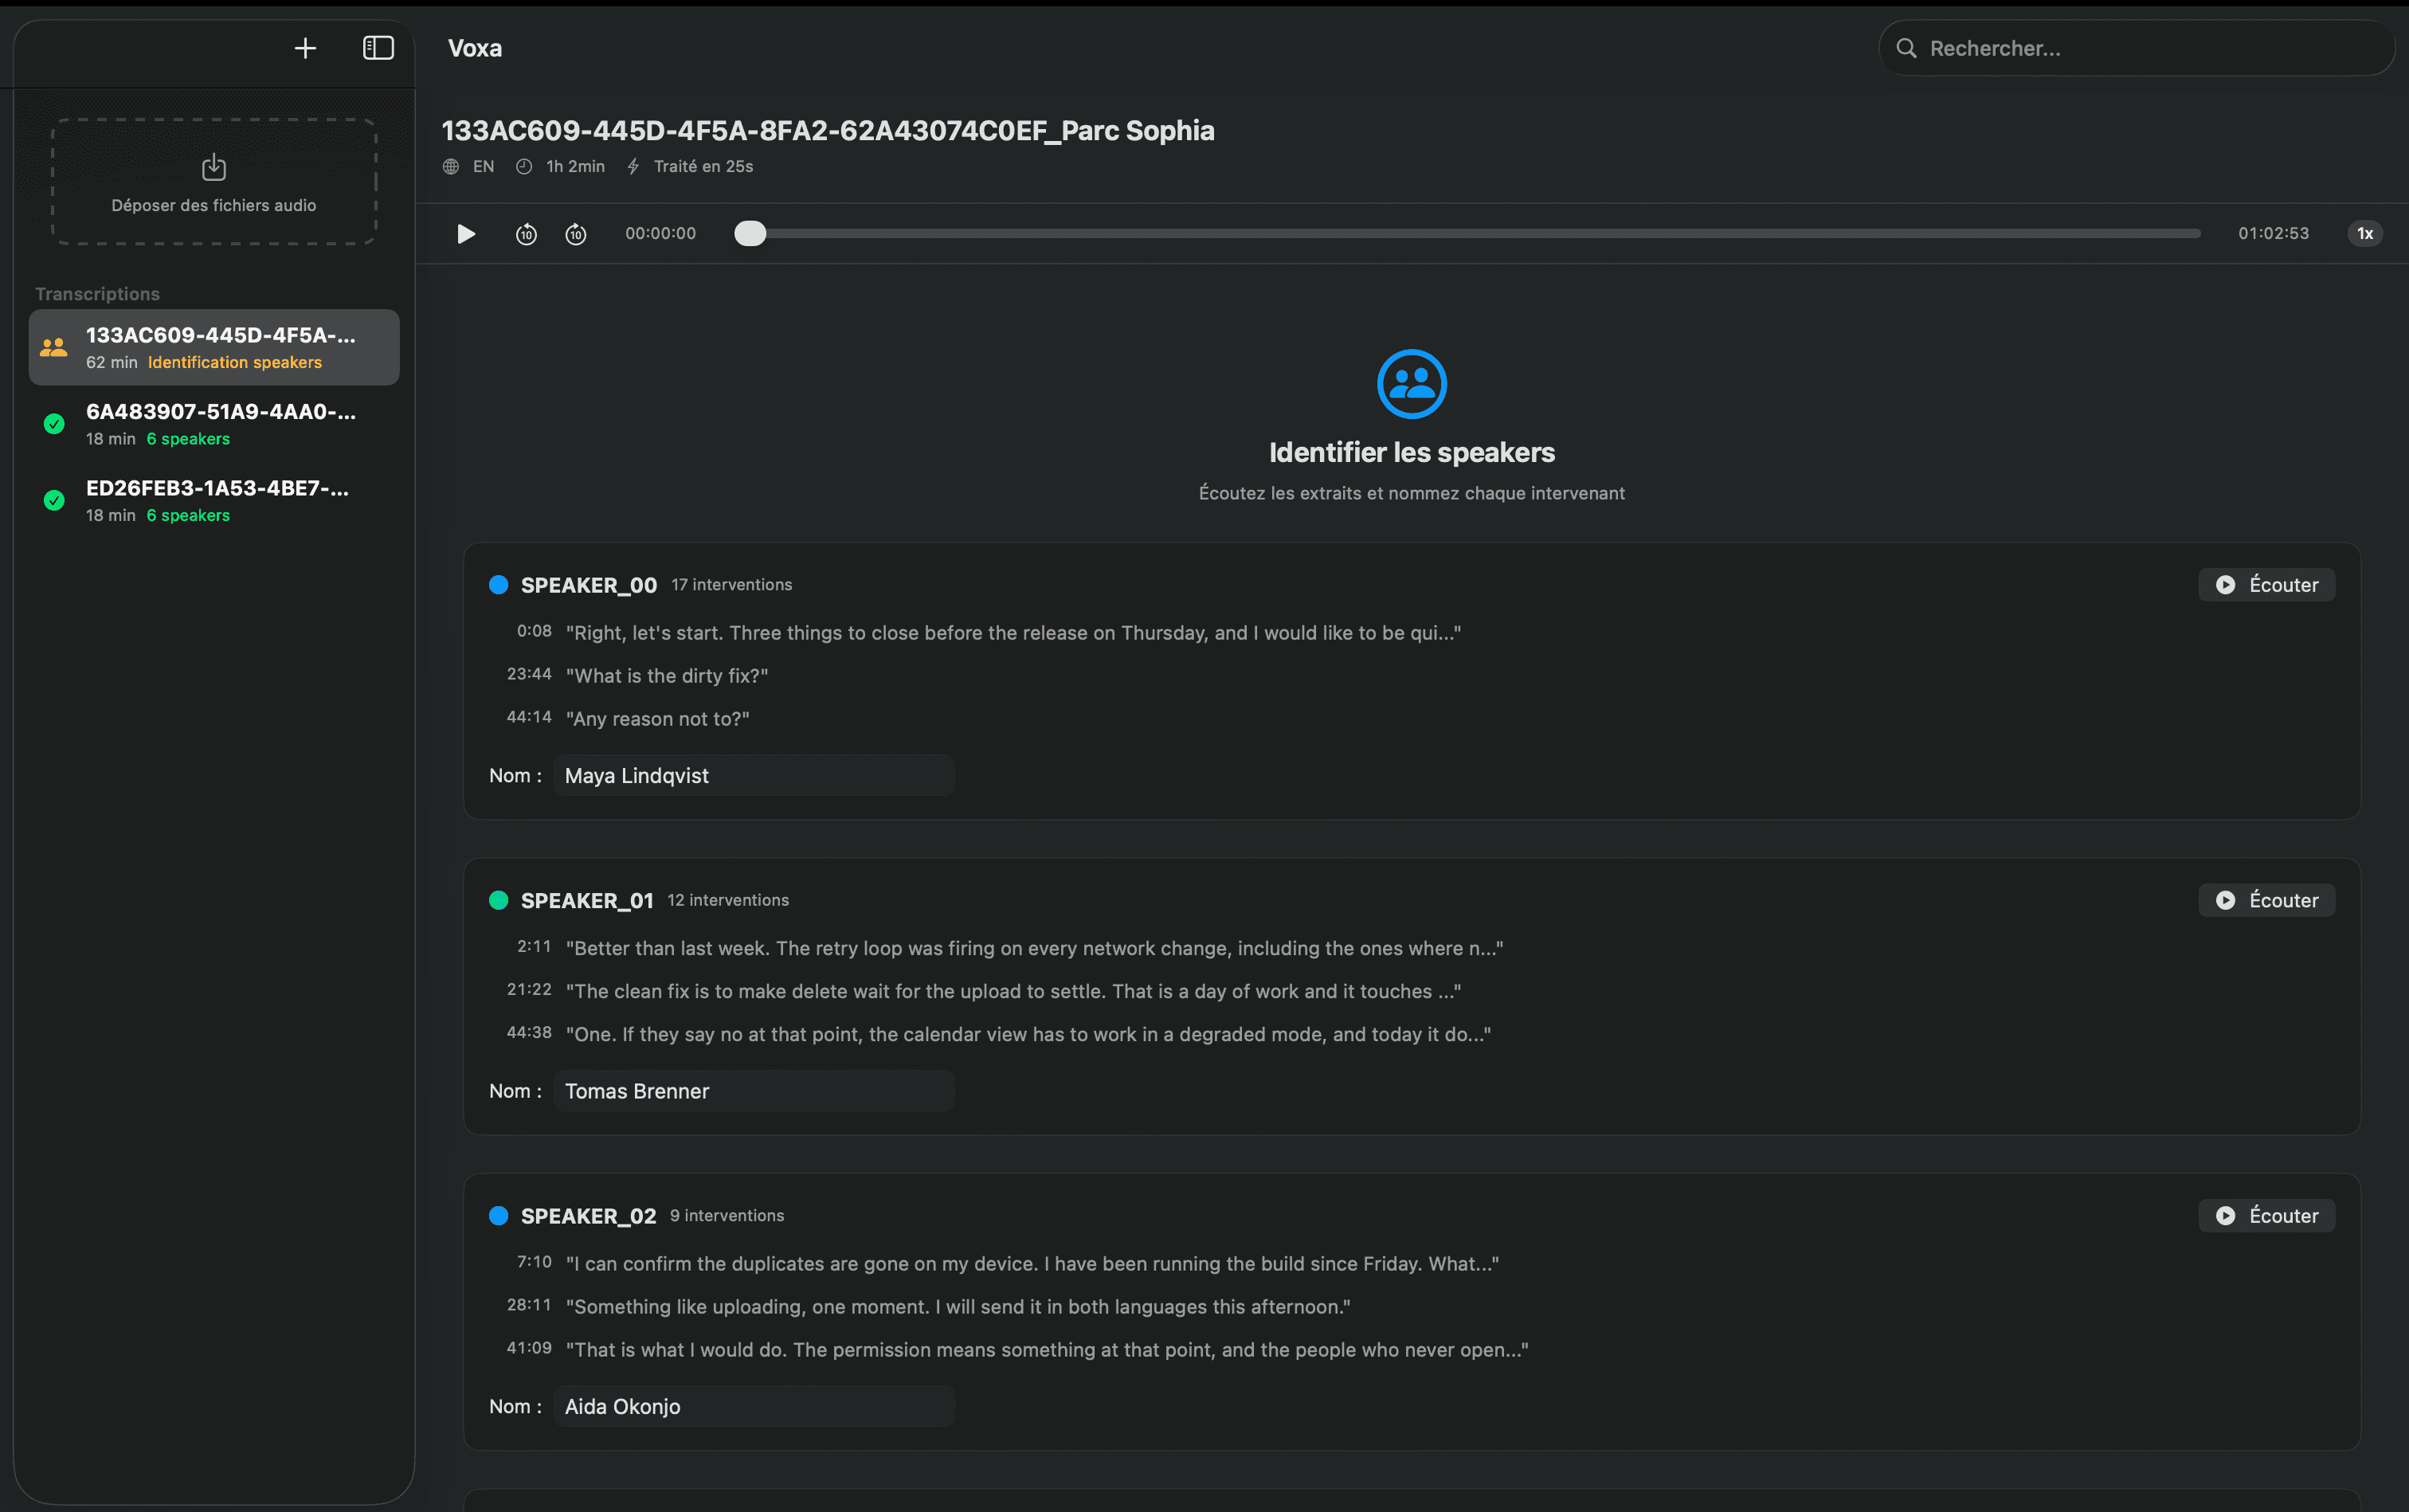Listen to SPEAKER_00 with the Écouter button

click(x=2266, y=585)
